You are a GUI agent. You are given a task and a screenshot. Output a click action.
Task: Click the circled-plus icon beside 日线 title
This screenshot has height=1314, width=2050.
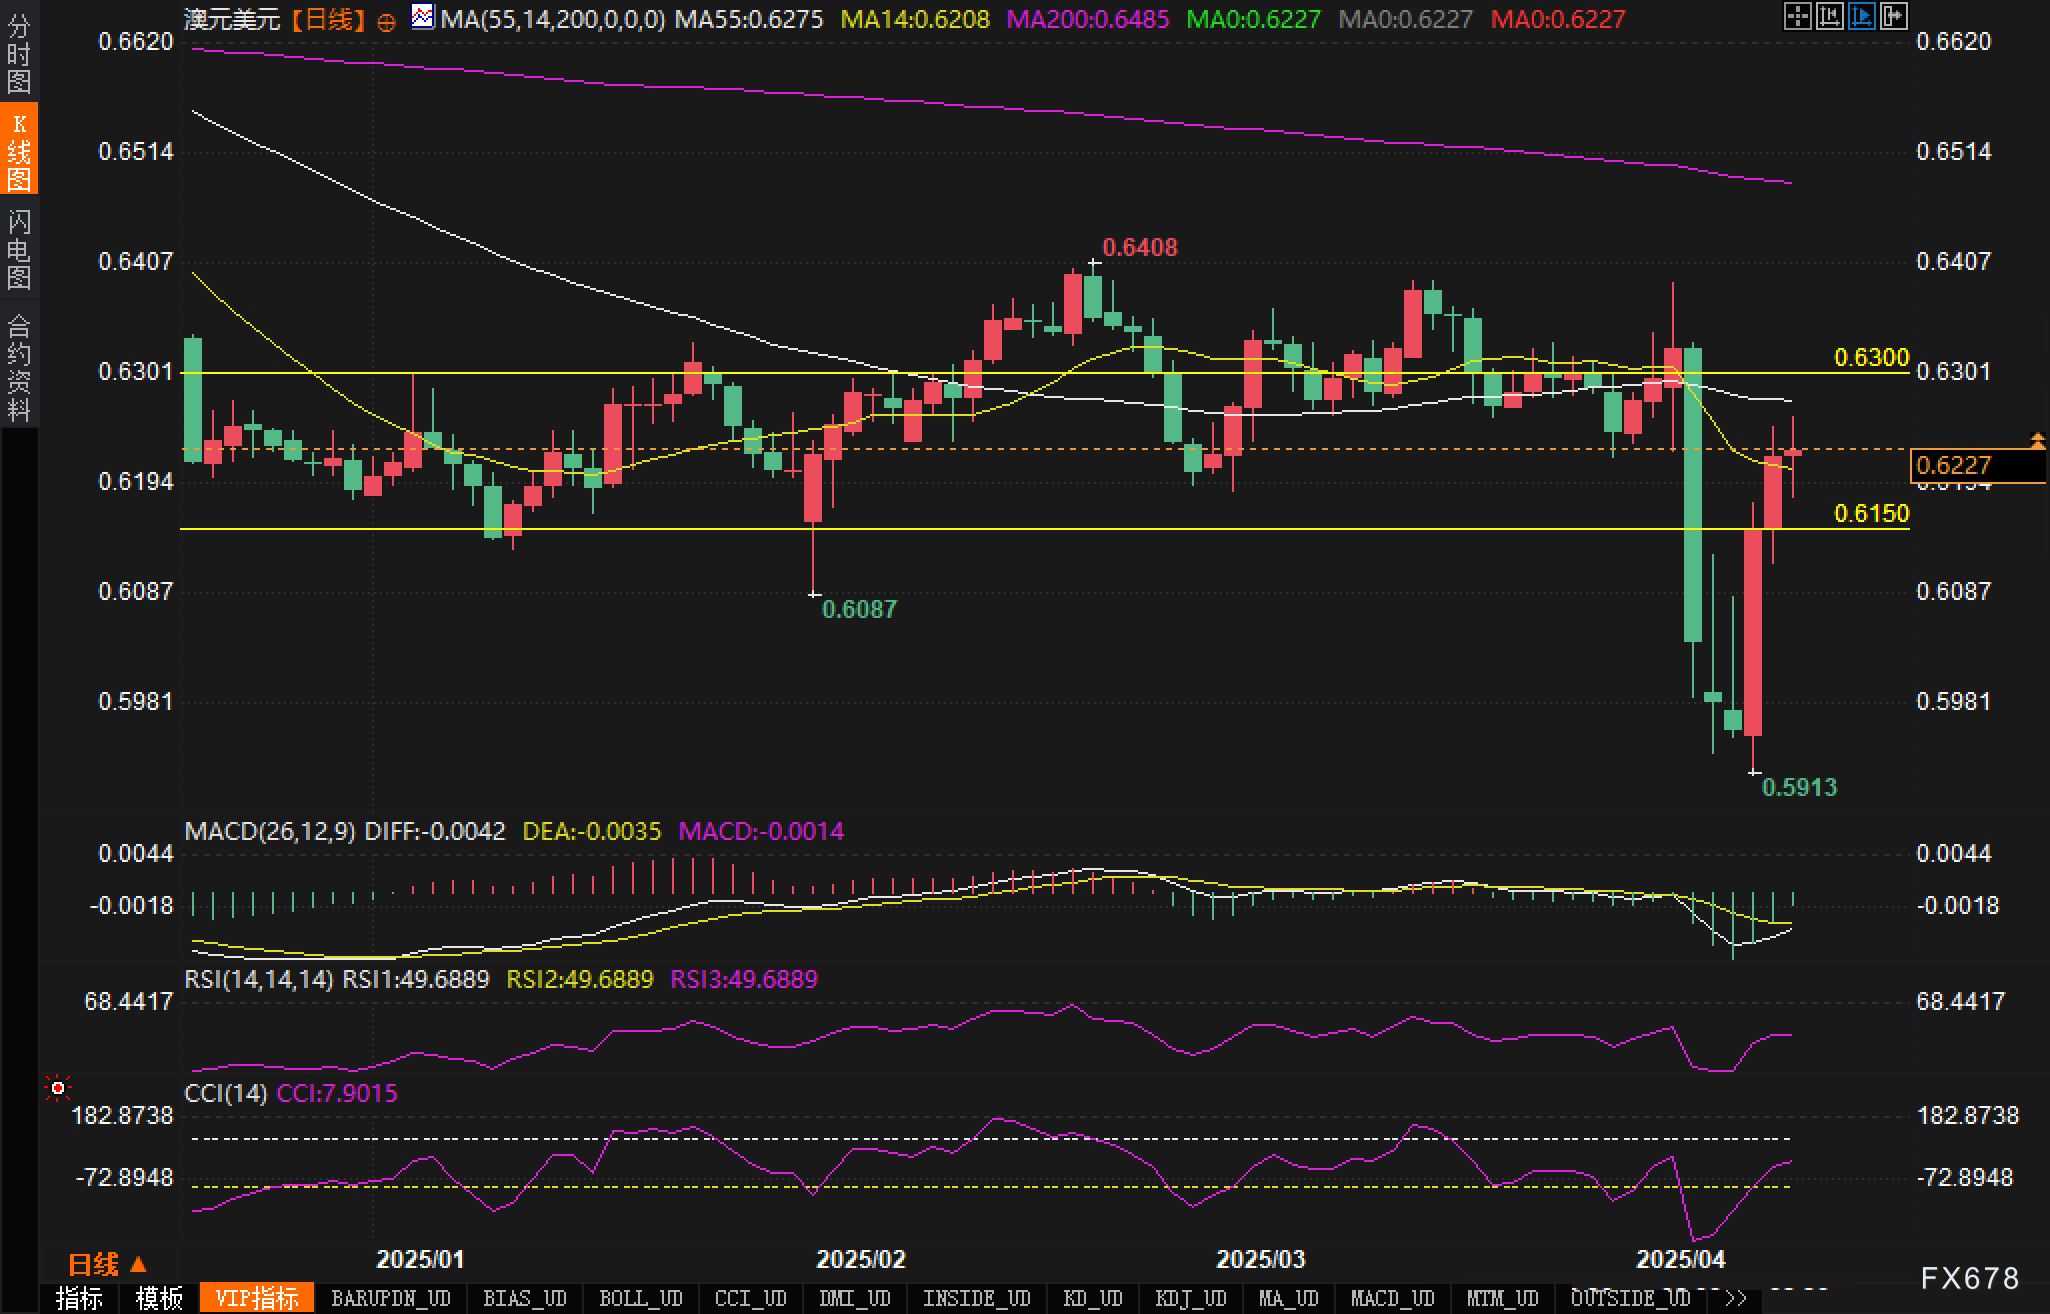pos(386,22)
